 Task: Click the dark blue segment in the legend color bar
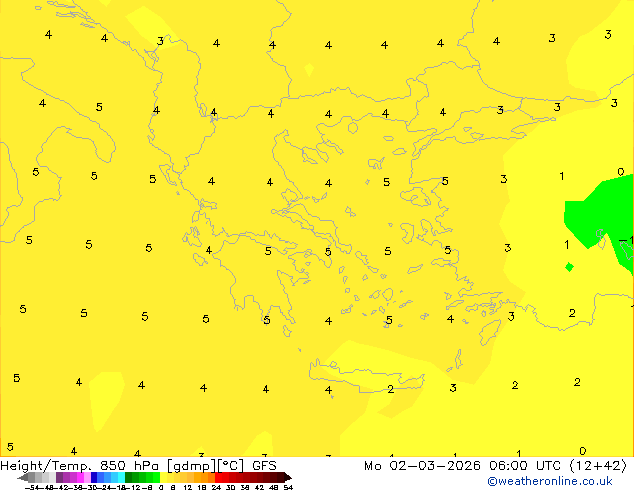pos(94,478)
